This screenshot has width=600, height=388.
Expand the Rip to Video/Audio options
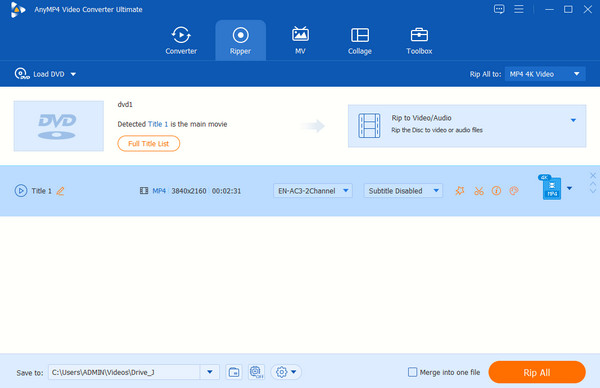tap(573, 120)
